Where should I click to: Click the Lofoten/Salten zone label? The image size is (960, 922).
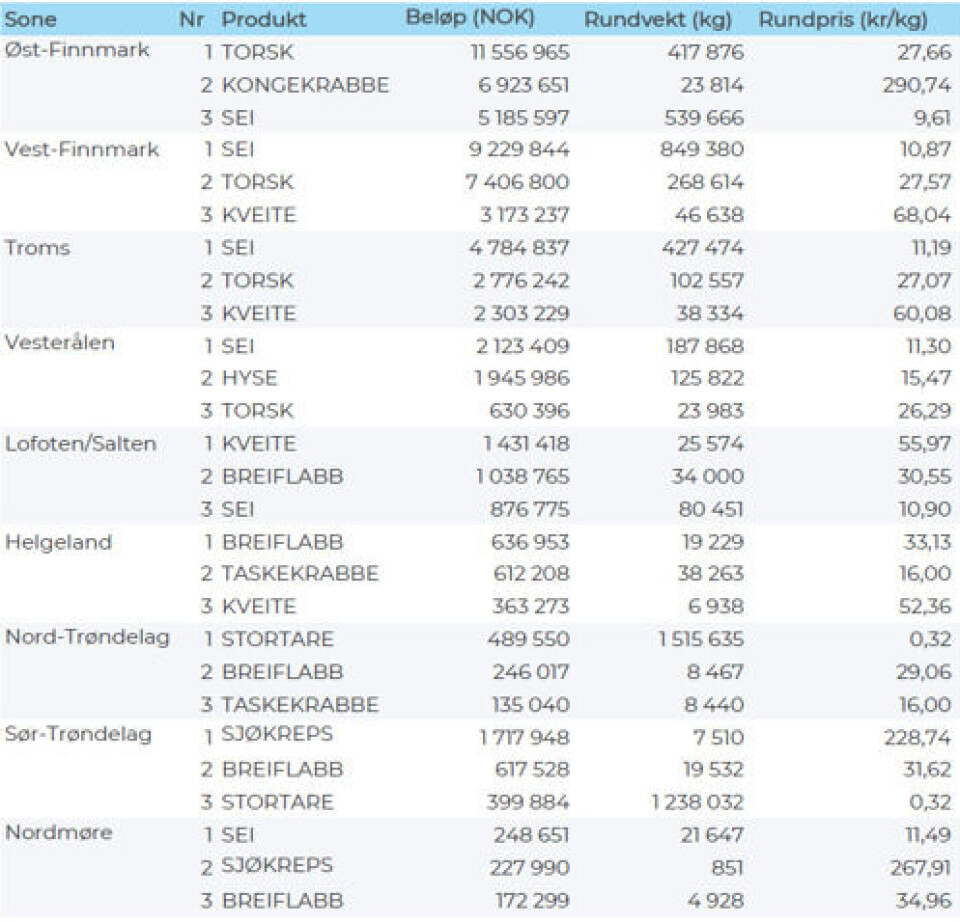coord(81,443)
